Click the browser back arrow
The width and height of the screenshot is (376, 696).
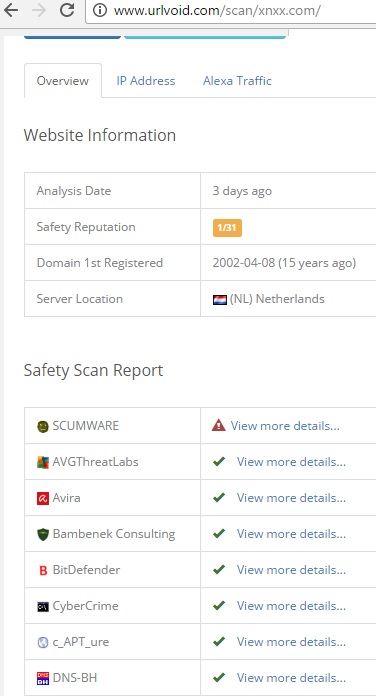pos(11,10)
